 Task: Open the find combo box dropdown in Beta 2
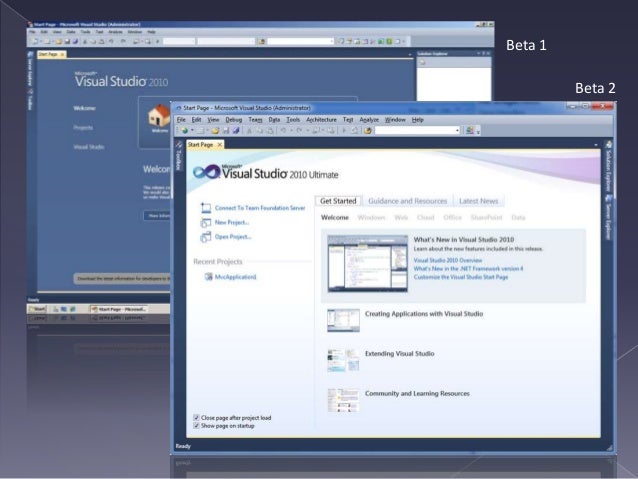click(x=457, y=131)
